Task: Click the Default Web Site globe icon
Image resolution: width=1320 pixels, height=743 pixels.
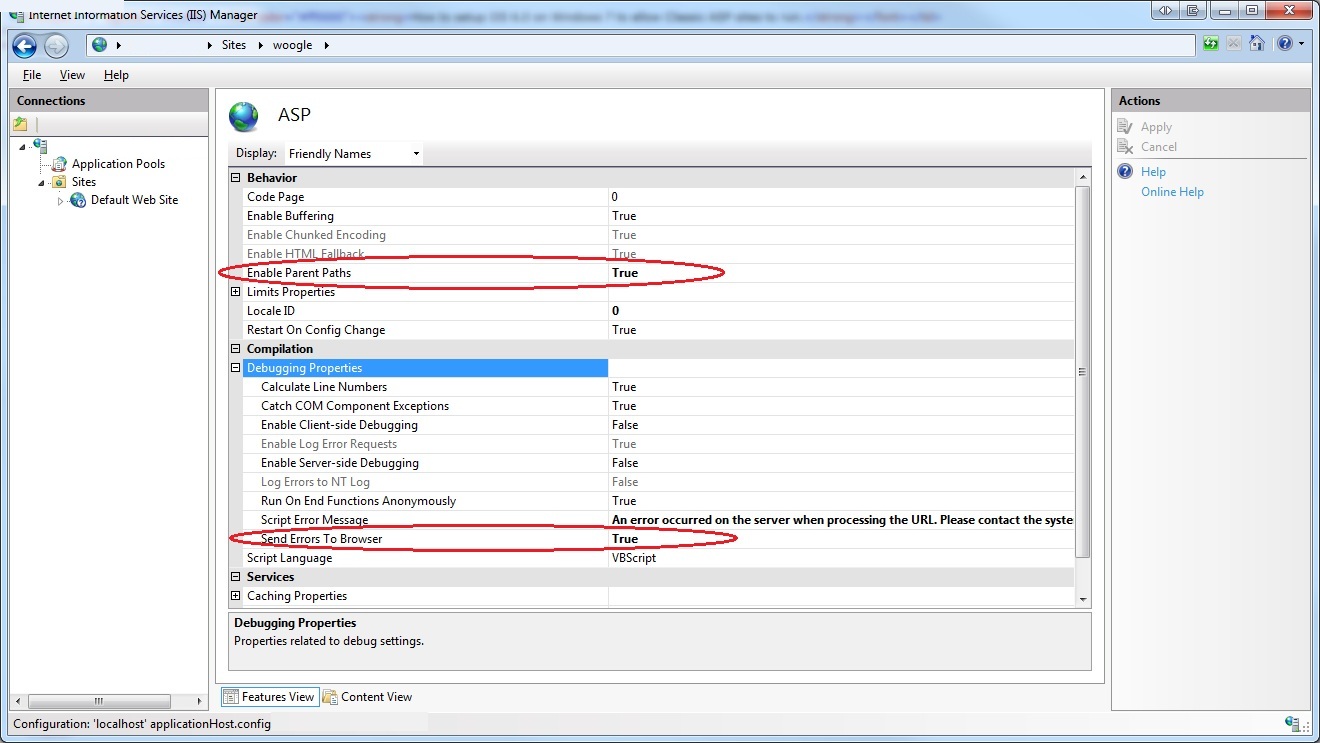Action: pos(78,200)
